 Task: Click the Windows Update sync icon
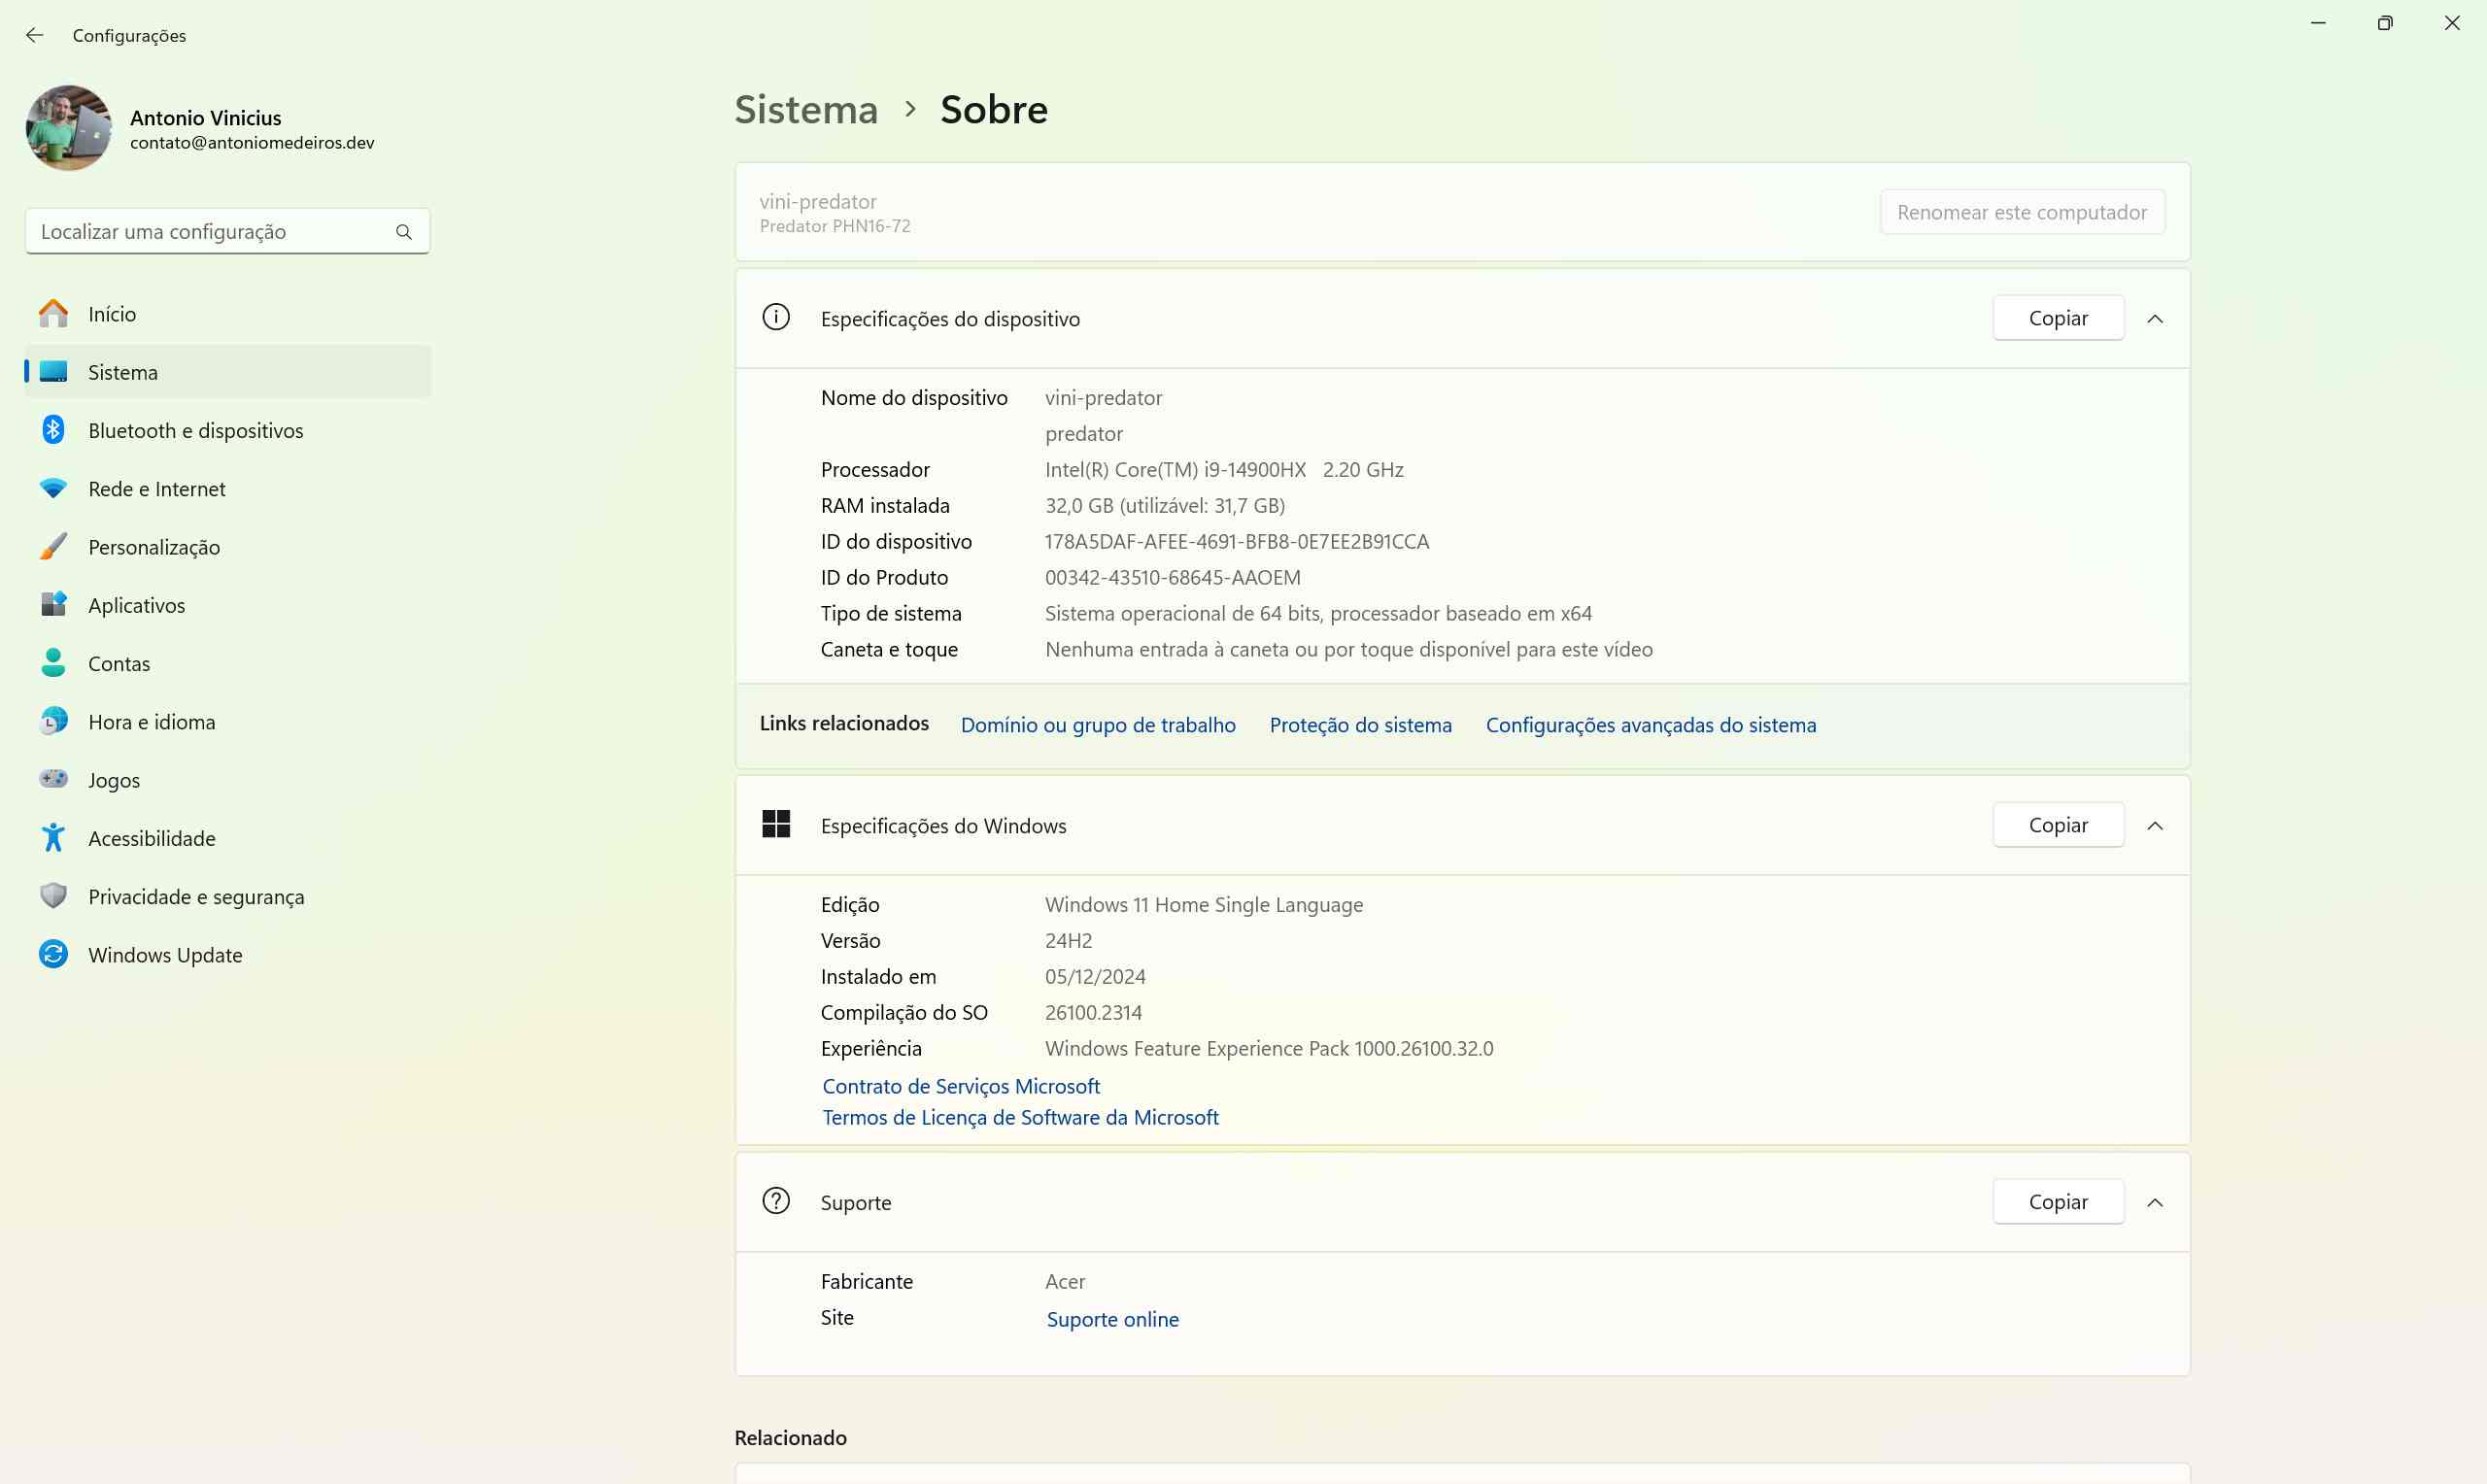[54, 954]
